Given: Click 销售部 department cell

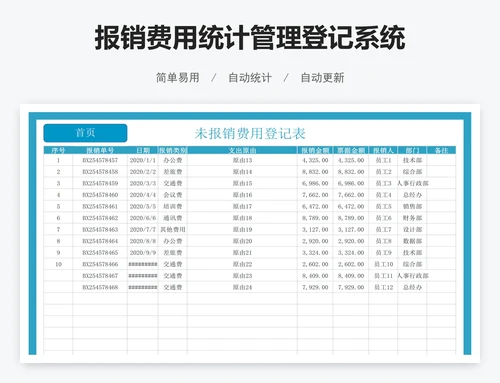Looking at the screenshot, I should tap(412, 206).
